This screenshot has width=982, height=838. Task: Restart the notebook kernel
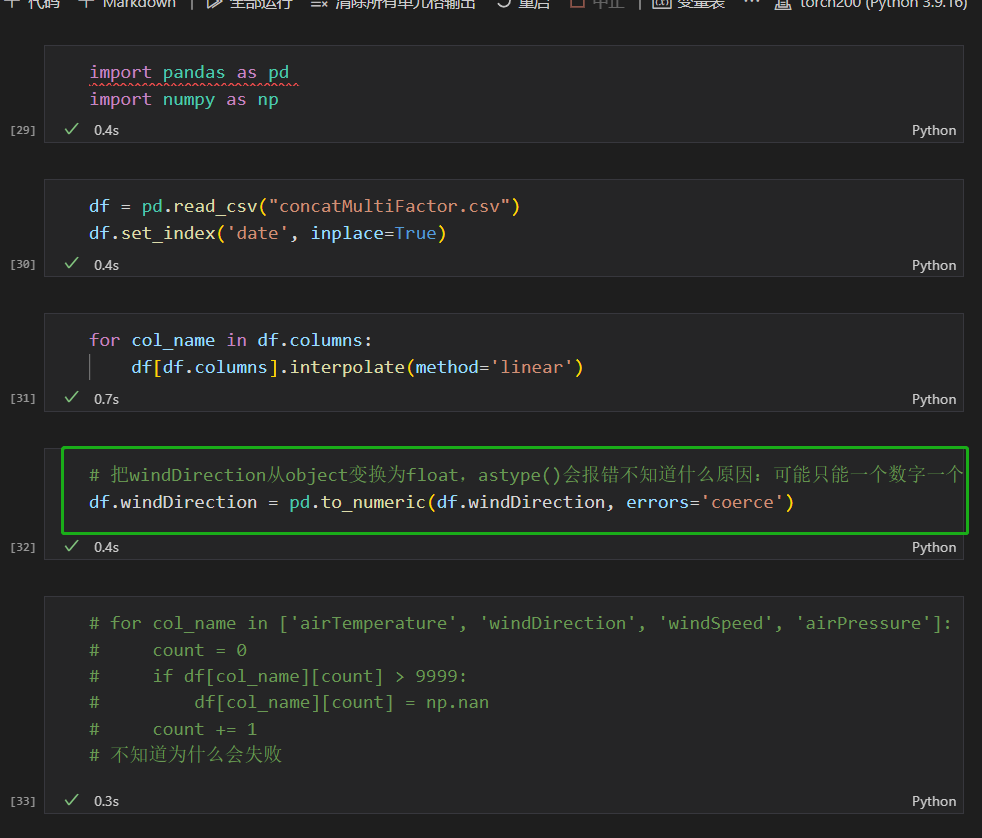point(523,4)
